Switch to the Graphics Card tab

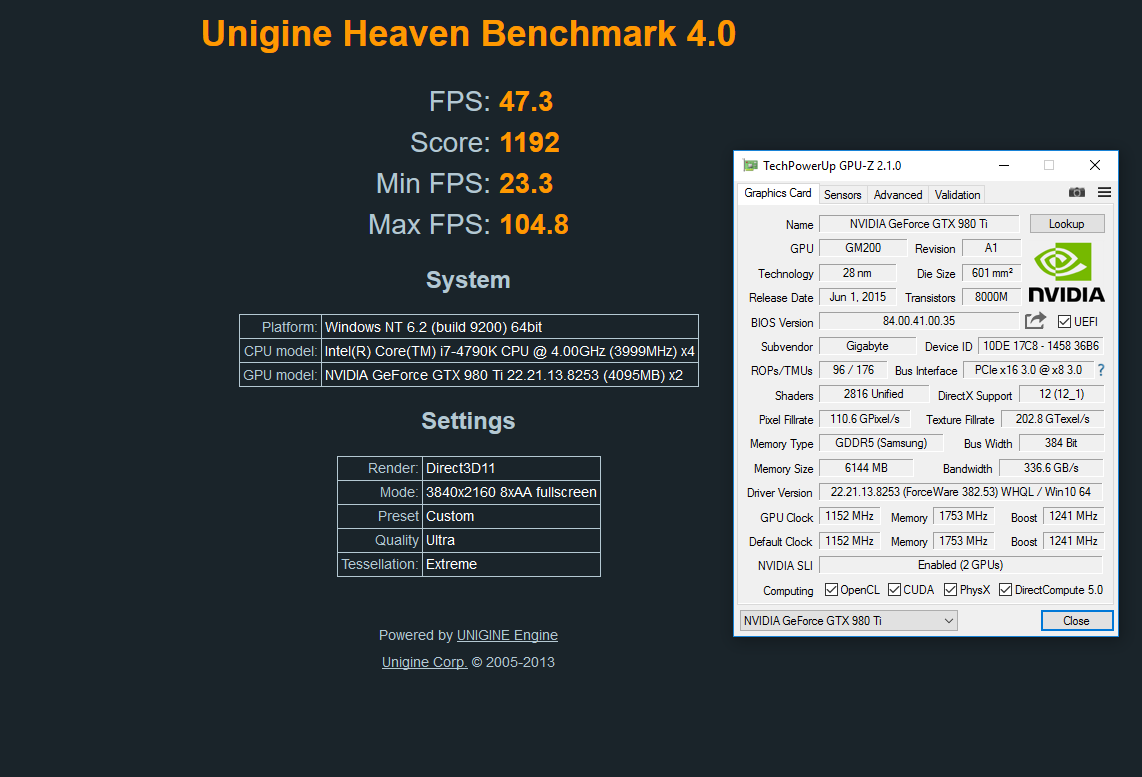click(x=777, y=193)
